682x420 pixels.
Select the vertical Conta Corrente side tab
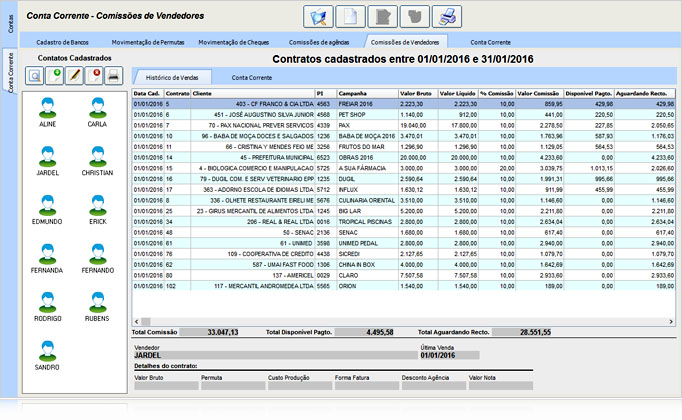coord(10,72)
